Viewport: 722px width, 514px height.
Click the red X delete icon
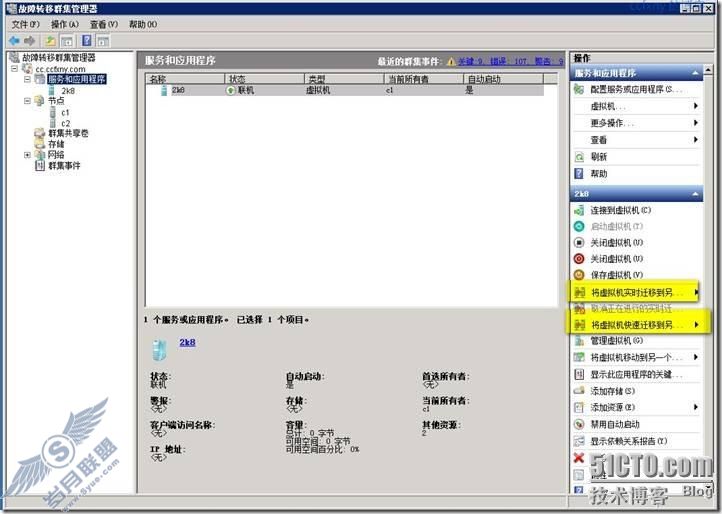pyautogui.click(x=579, y=458)
